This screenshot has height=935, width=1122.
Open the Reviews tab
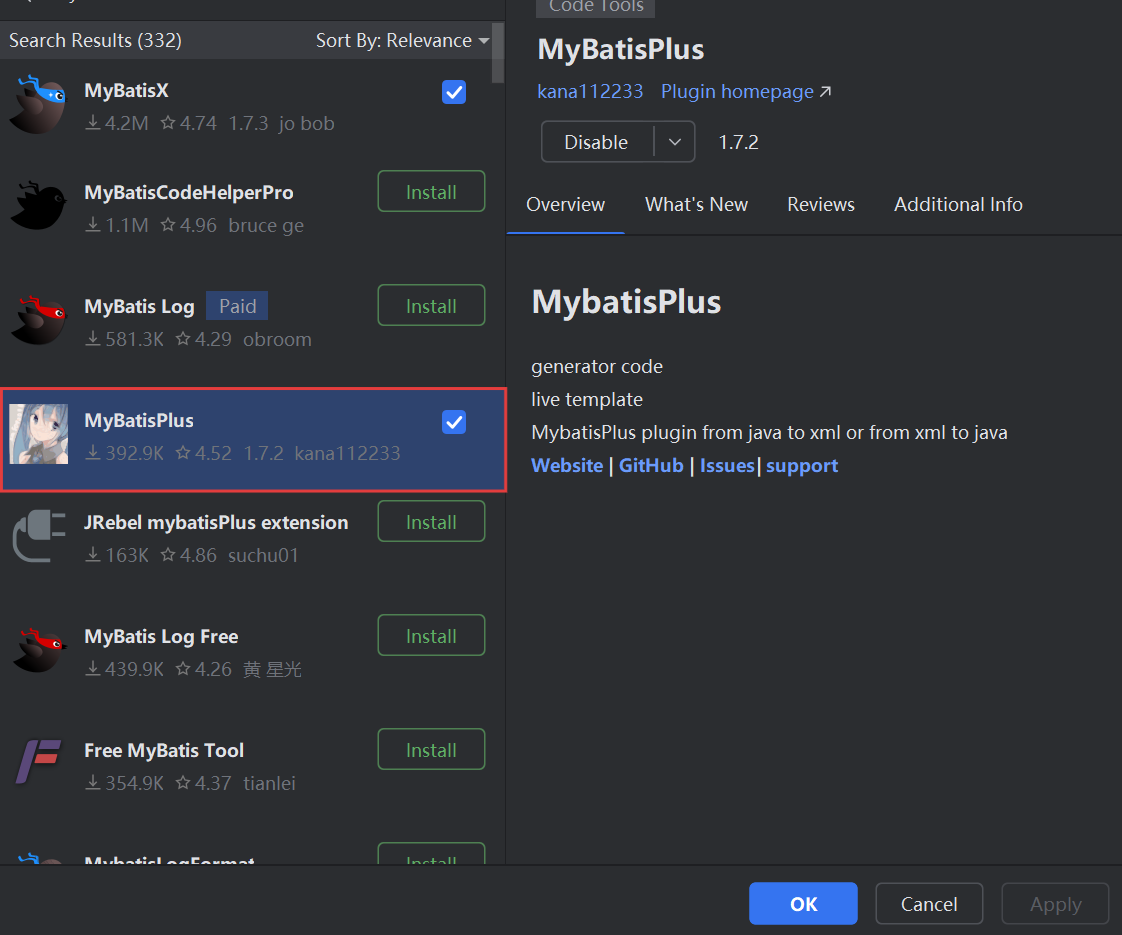point(821,205)
